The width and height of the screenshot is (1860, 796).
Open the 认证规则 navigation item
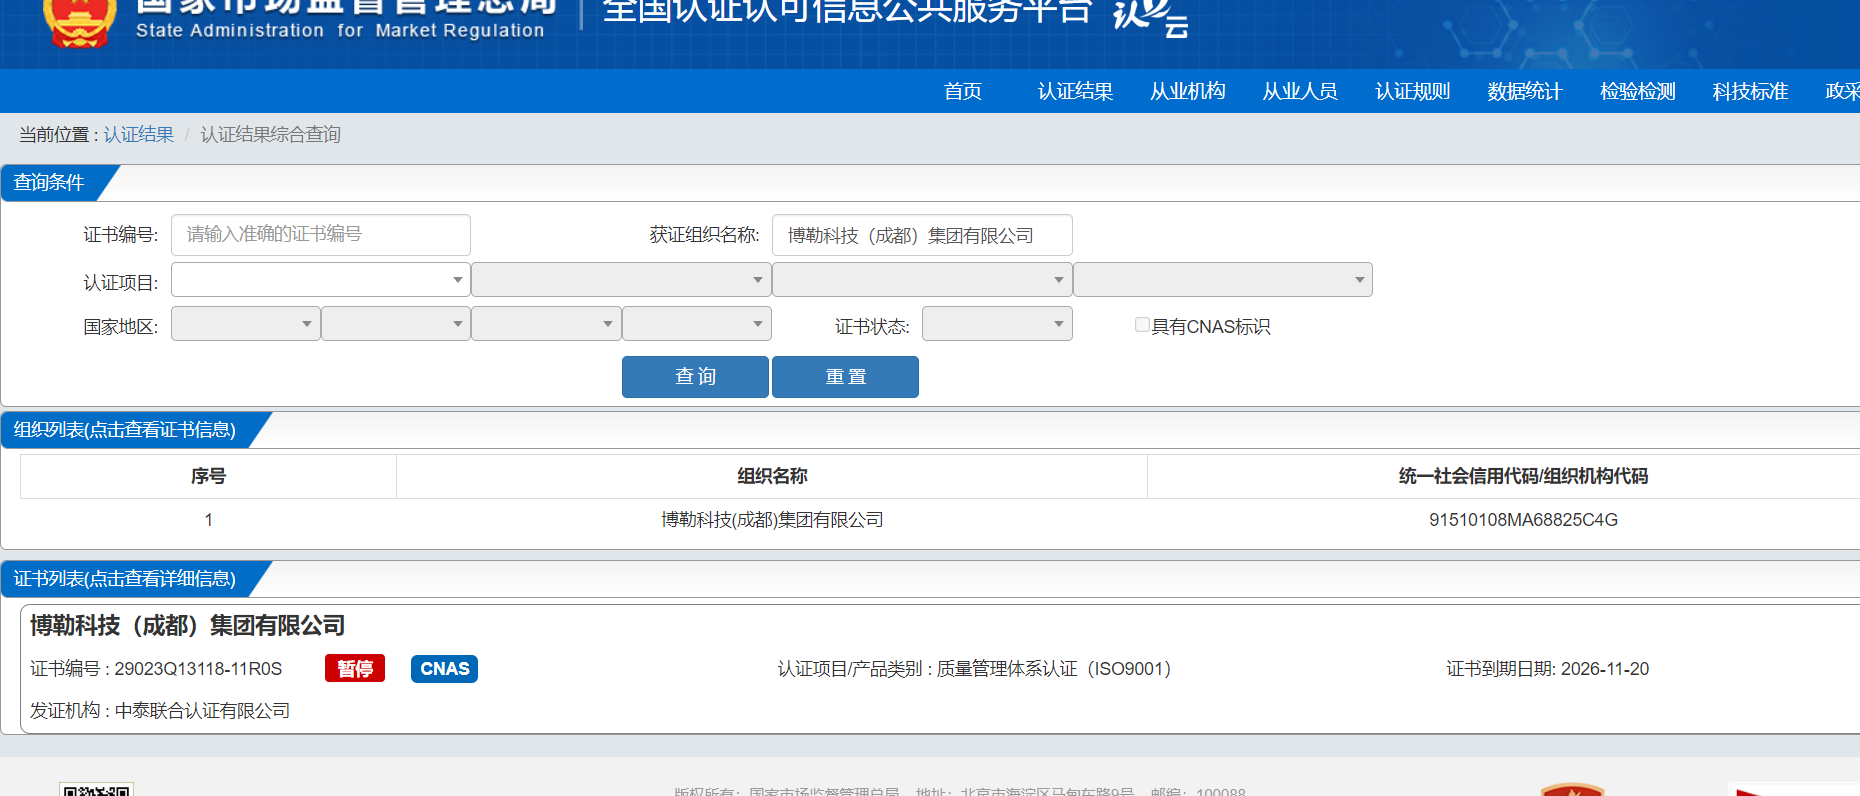pyautogui.click(x=1412, y=92)
